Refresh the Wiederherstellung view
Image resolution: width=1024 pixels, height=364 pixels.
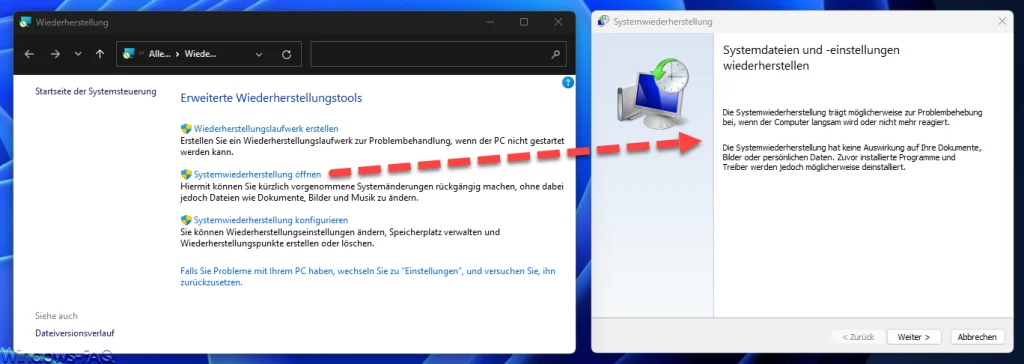coord(286,55)
